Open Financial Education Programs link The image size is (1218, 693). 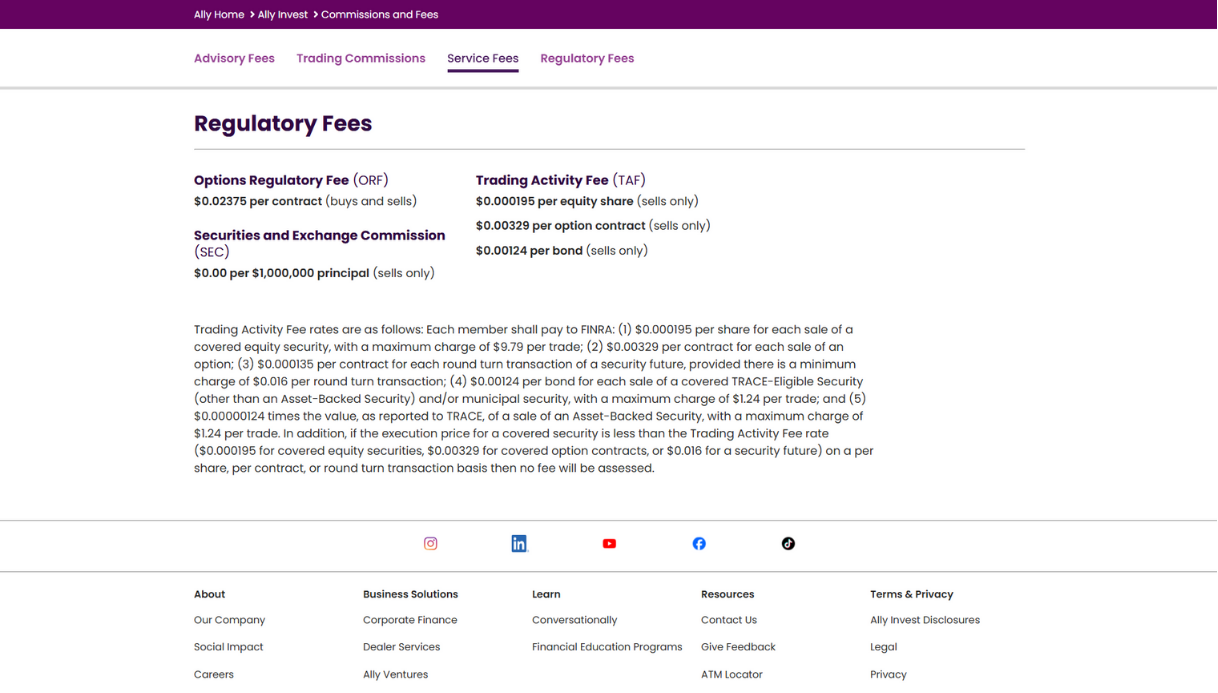click(x=607, y=647)
